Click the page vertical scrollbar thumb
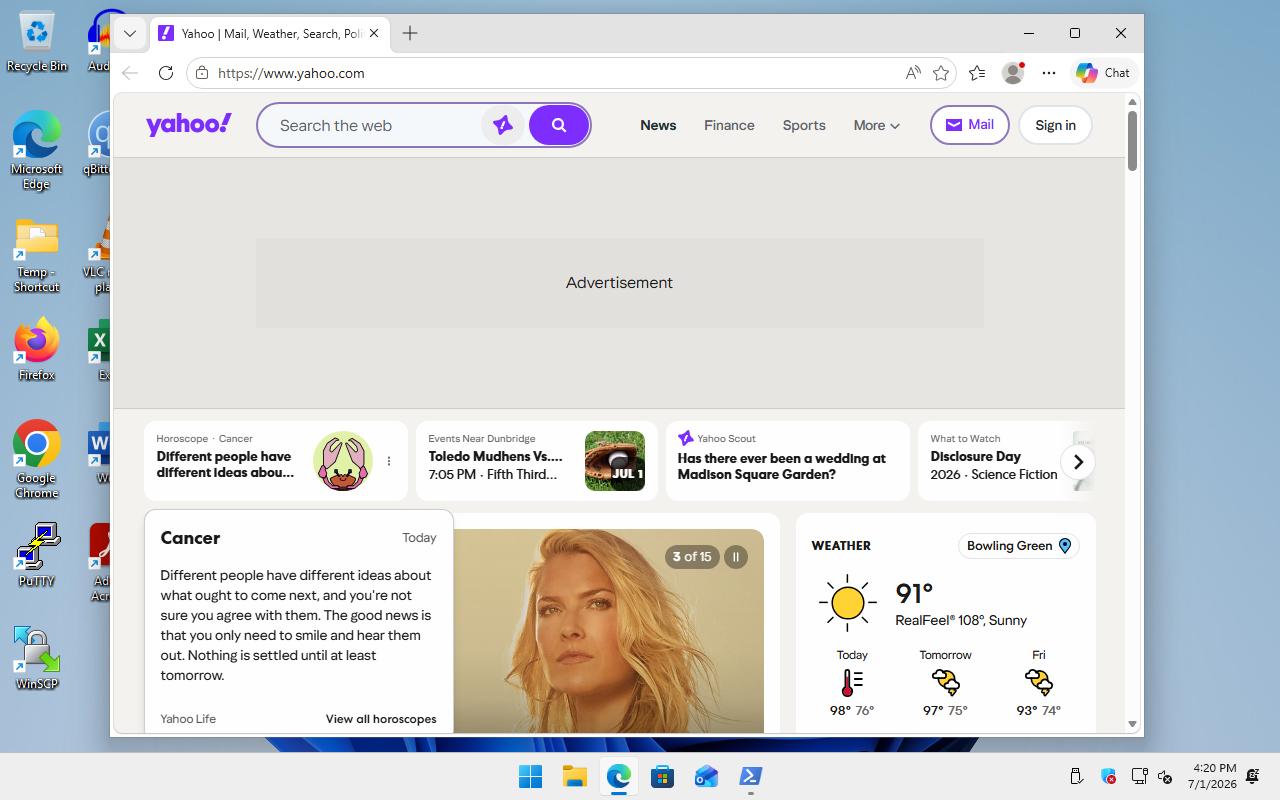 pyautogui.click(x=1132, y=140)
